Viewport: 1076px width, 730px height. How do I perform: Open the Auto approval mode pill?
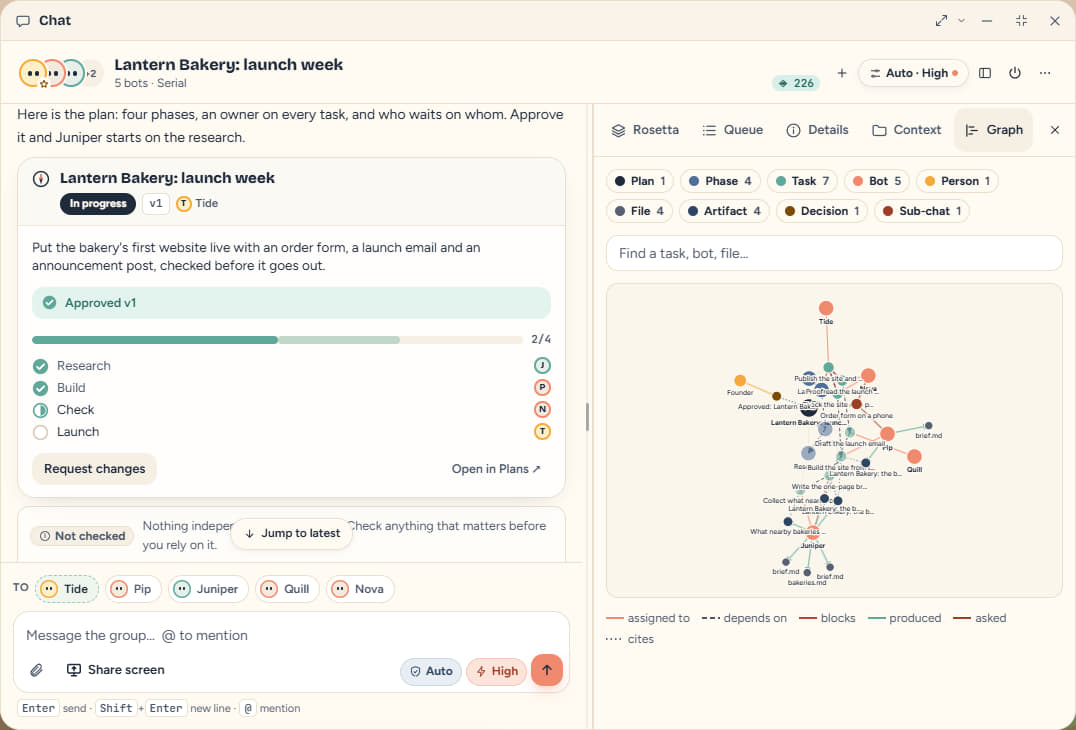(431, 672)
